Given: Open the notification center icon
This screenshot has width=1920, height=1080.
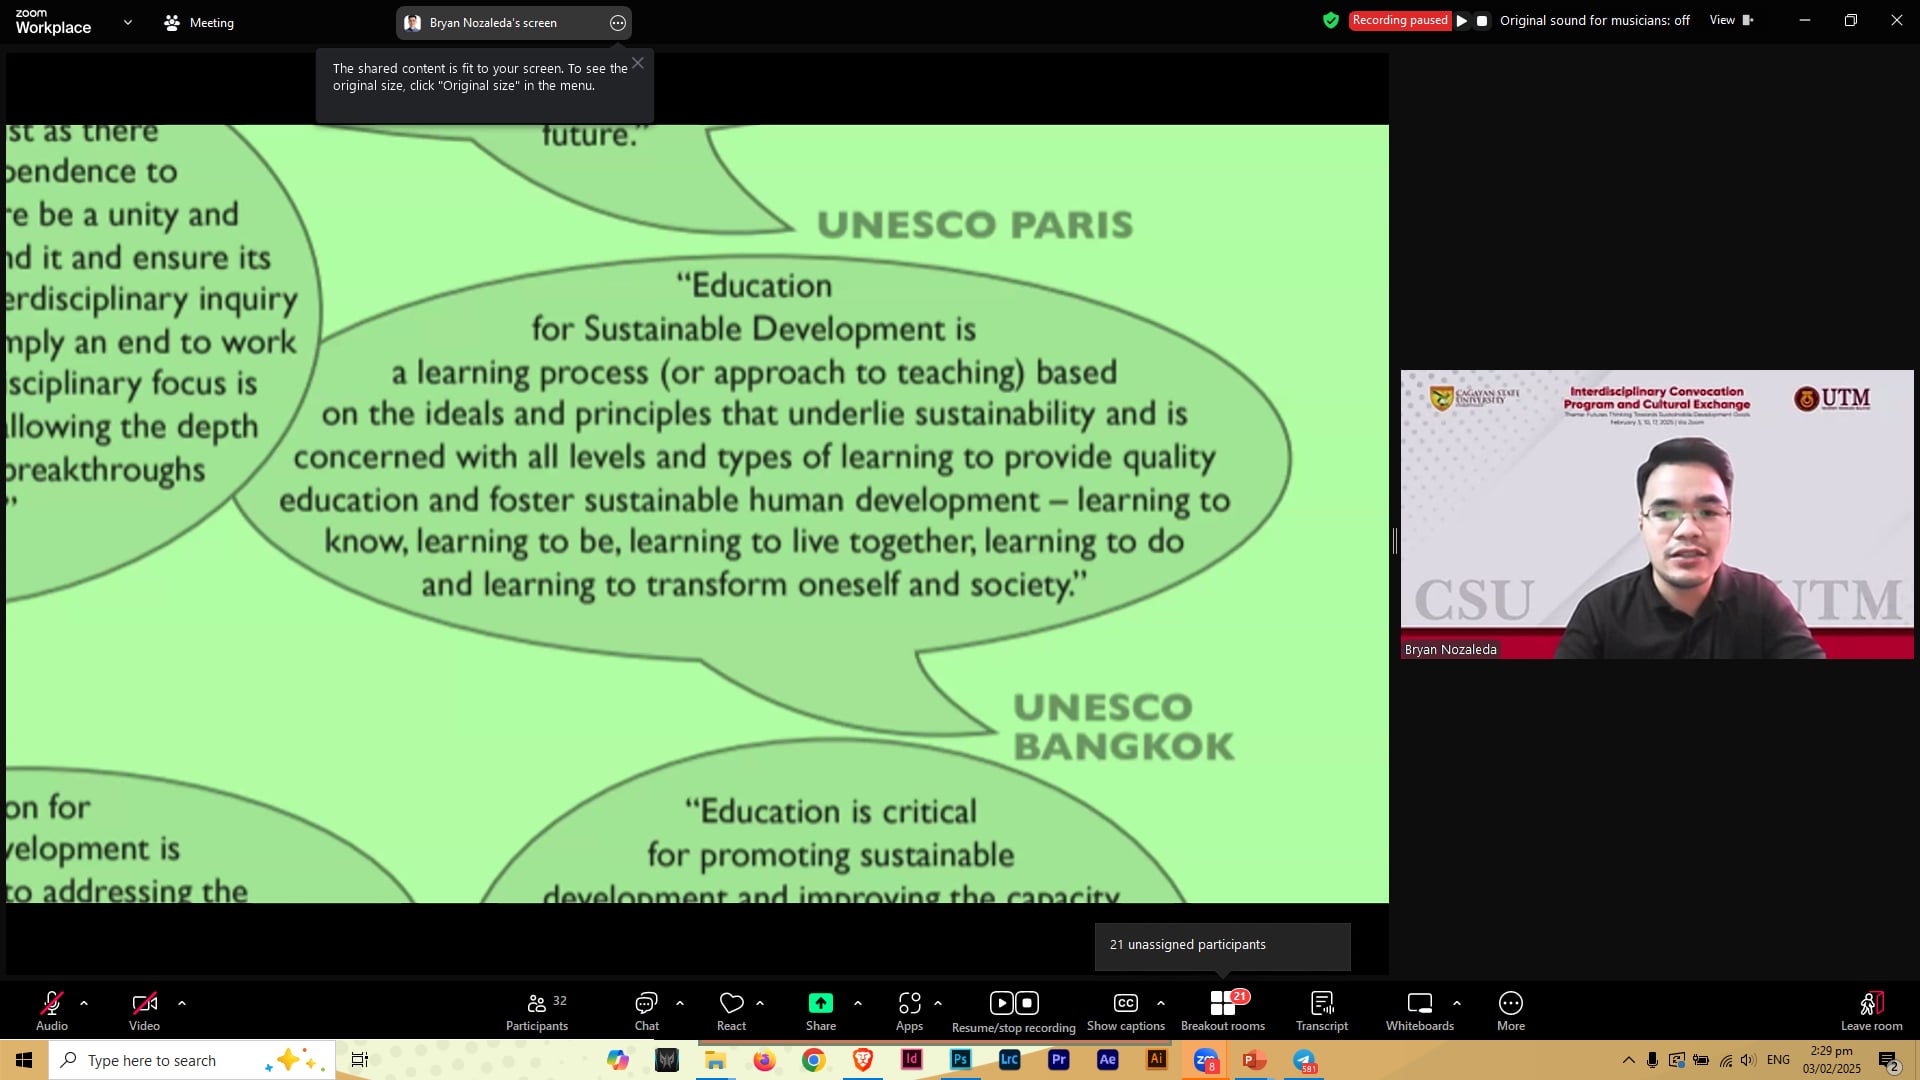Looking at the screenshot, I should coord(1889,1060).
